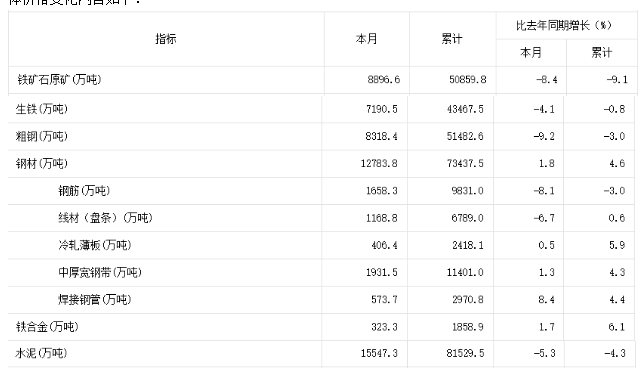Click the 冷轧薄板(万吨) row label
The height and width of the screenshot is (372, 643).
coord(95,245)
